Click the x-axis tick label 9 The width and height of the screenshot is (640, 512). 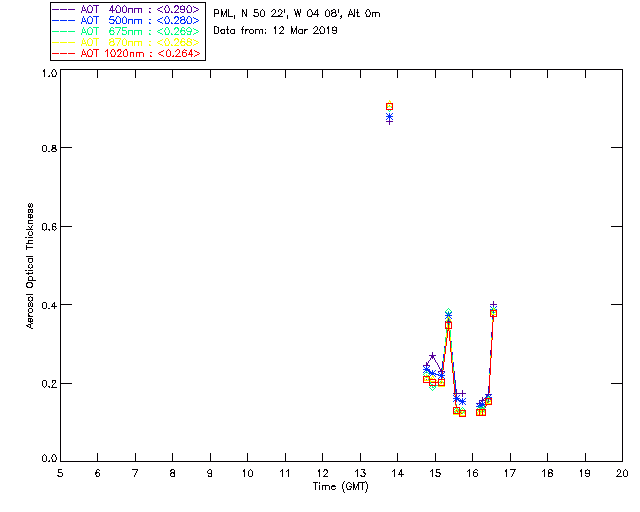(210, 473)
